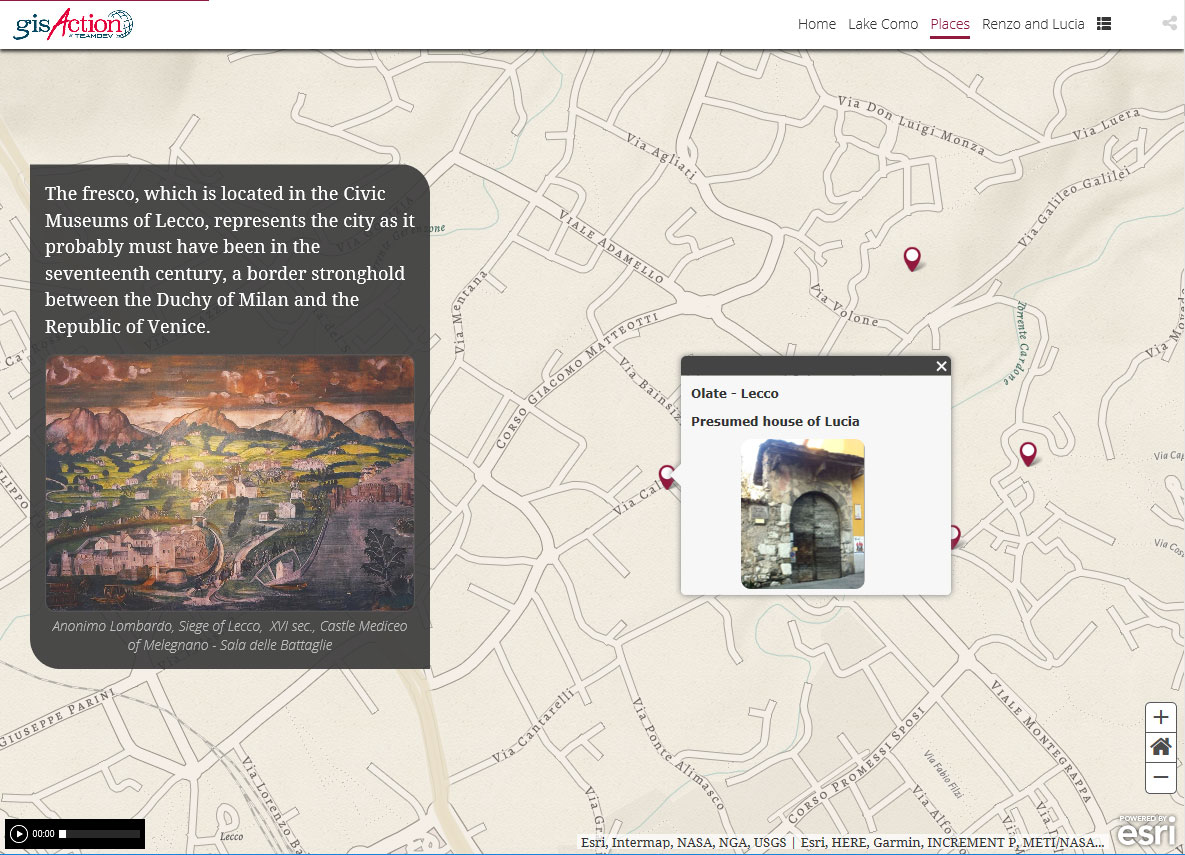Click the 'Via Luera' street label
The image size is (1185, 855).
[x=1106, y=124]
